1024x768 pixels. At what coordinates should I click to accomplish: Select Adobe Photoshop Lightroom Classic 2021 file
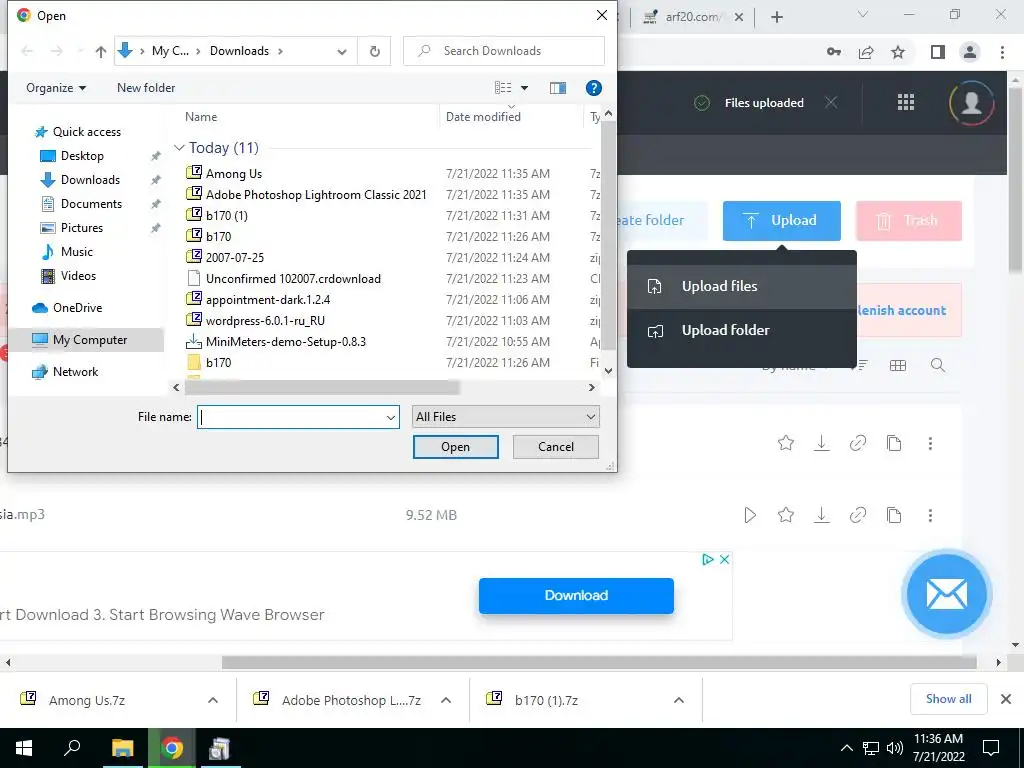point(315,195)
